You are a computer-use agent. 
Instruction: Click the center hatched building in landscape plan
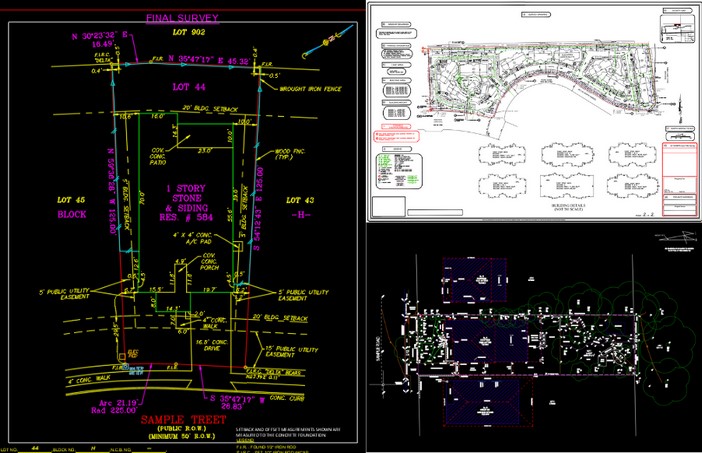(489, 341)
